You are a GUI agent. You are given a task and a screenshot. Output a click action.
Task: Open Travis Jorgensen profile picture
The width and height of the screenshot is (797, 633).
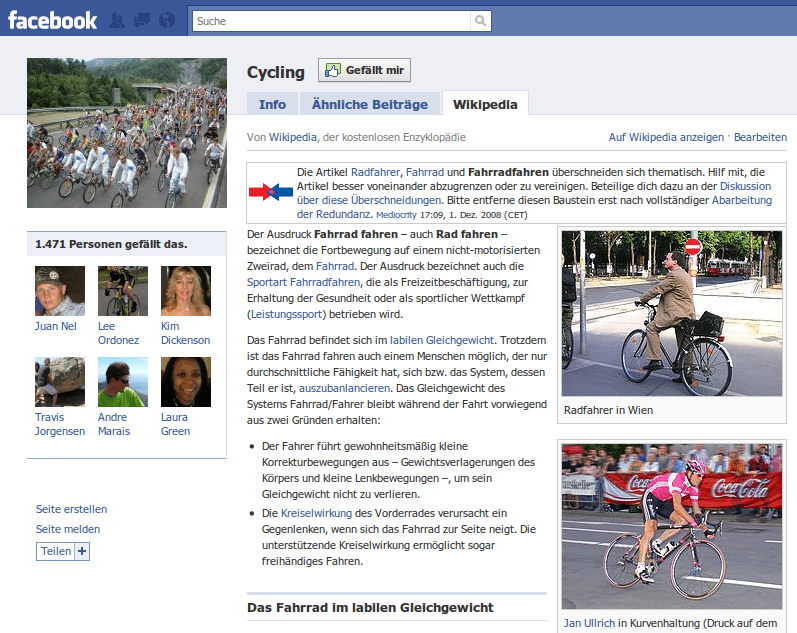pyautogui.click(x=60, y=382)
